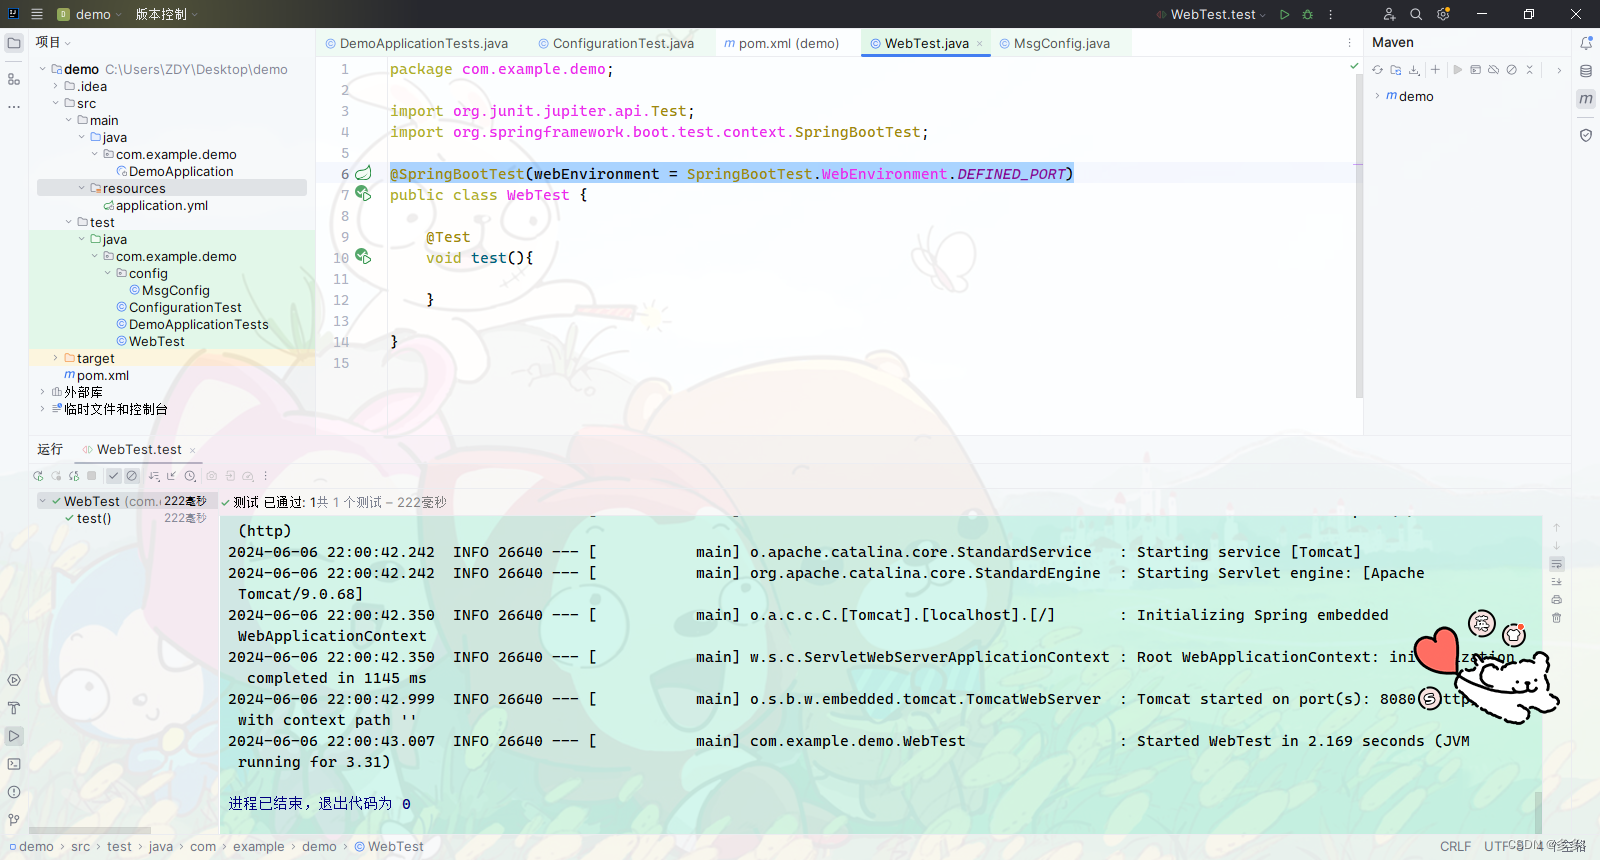1600x860 pixels.
Task: Open Code With Me user icon
Action: pyautogui.click(x=1389, y=14)
